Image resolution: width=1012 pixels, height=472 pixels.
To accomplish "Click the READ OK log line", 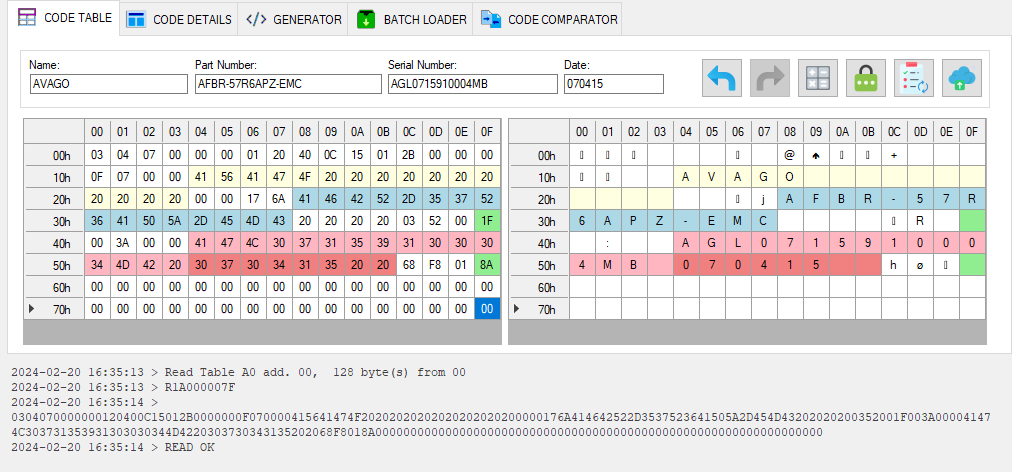I will (113, 447).
